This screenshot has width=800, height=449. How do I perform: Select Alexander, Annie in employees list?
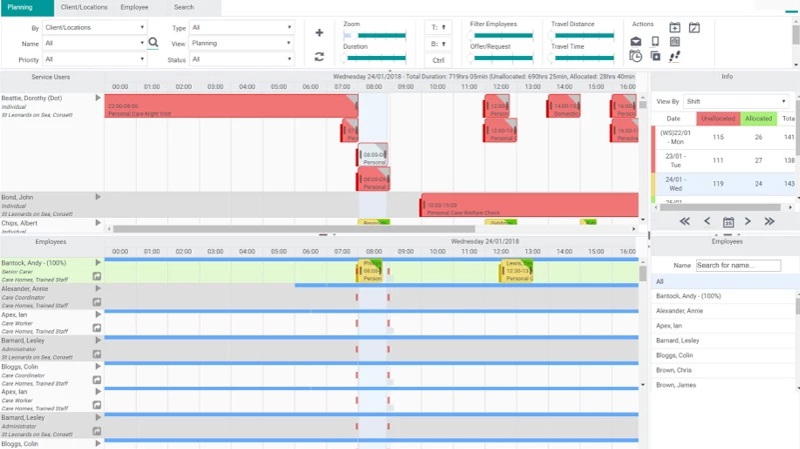tap(680, 311)
